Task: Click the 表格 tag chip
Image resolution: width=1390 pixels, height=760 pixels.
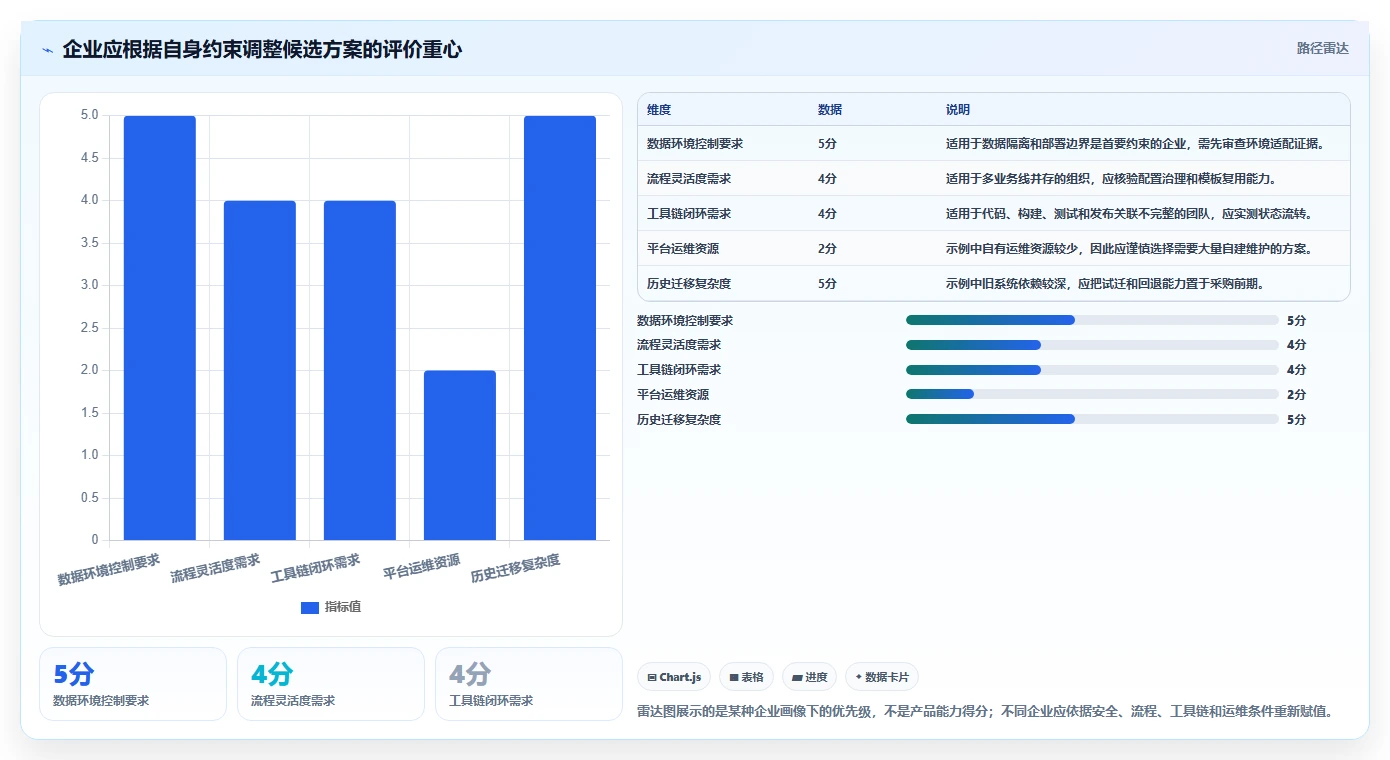Action: (746, 677)
